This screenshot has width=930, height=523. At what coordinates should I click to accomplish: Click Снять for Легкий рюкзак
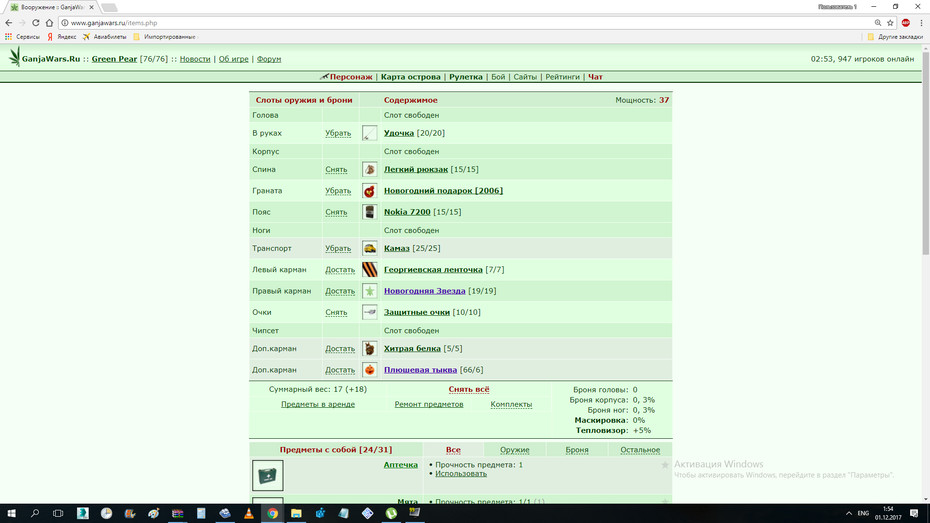[336, 170]
